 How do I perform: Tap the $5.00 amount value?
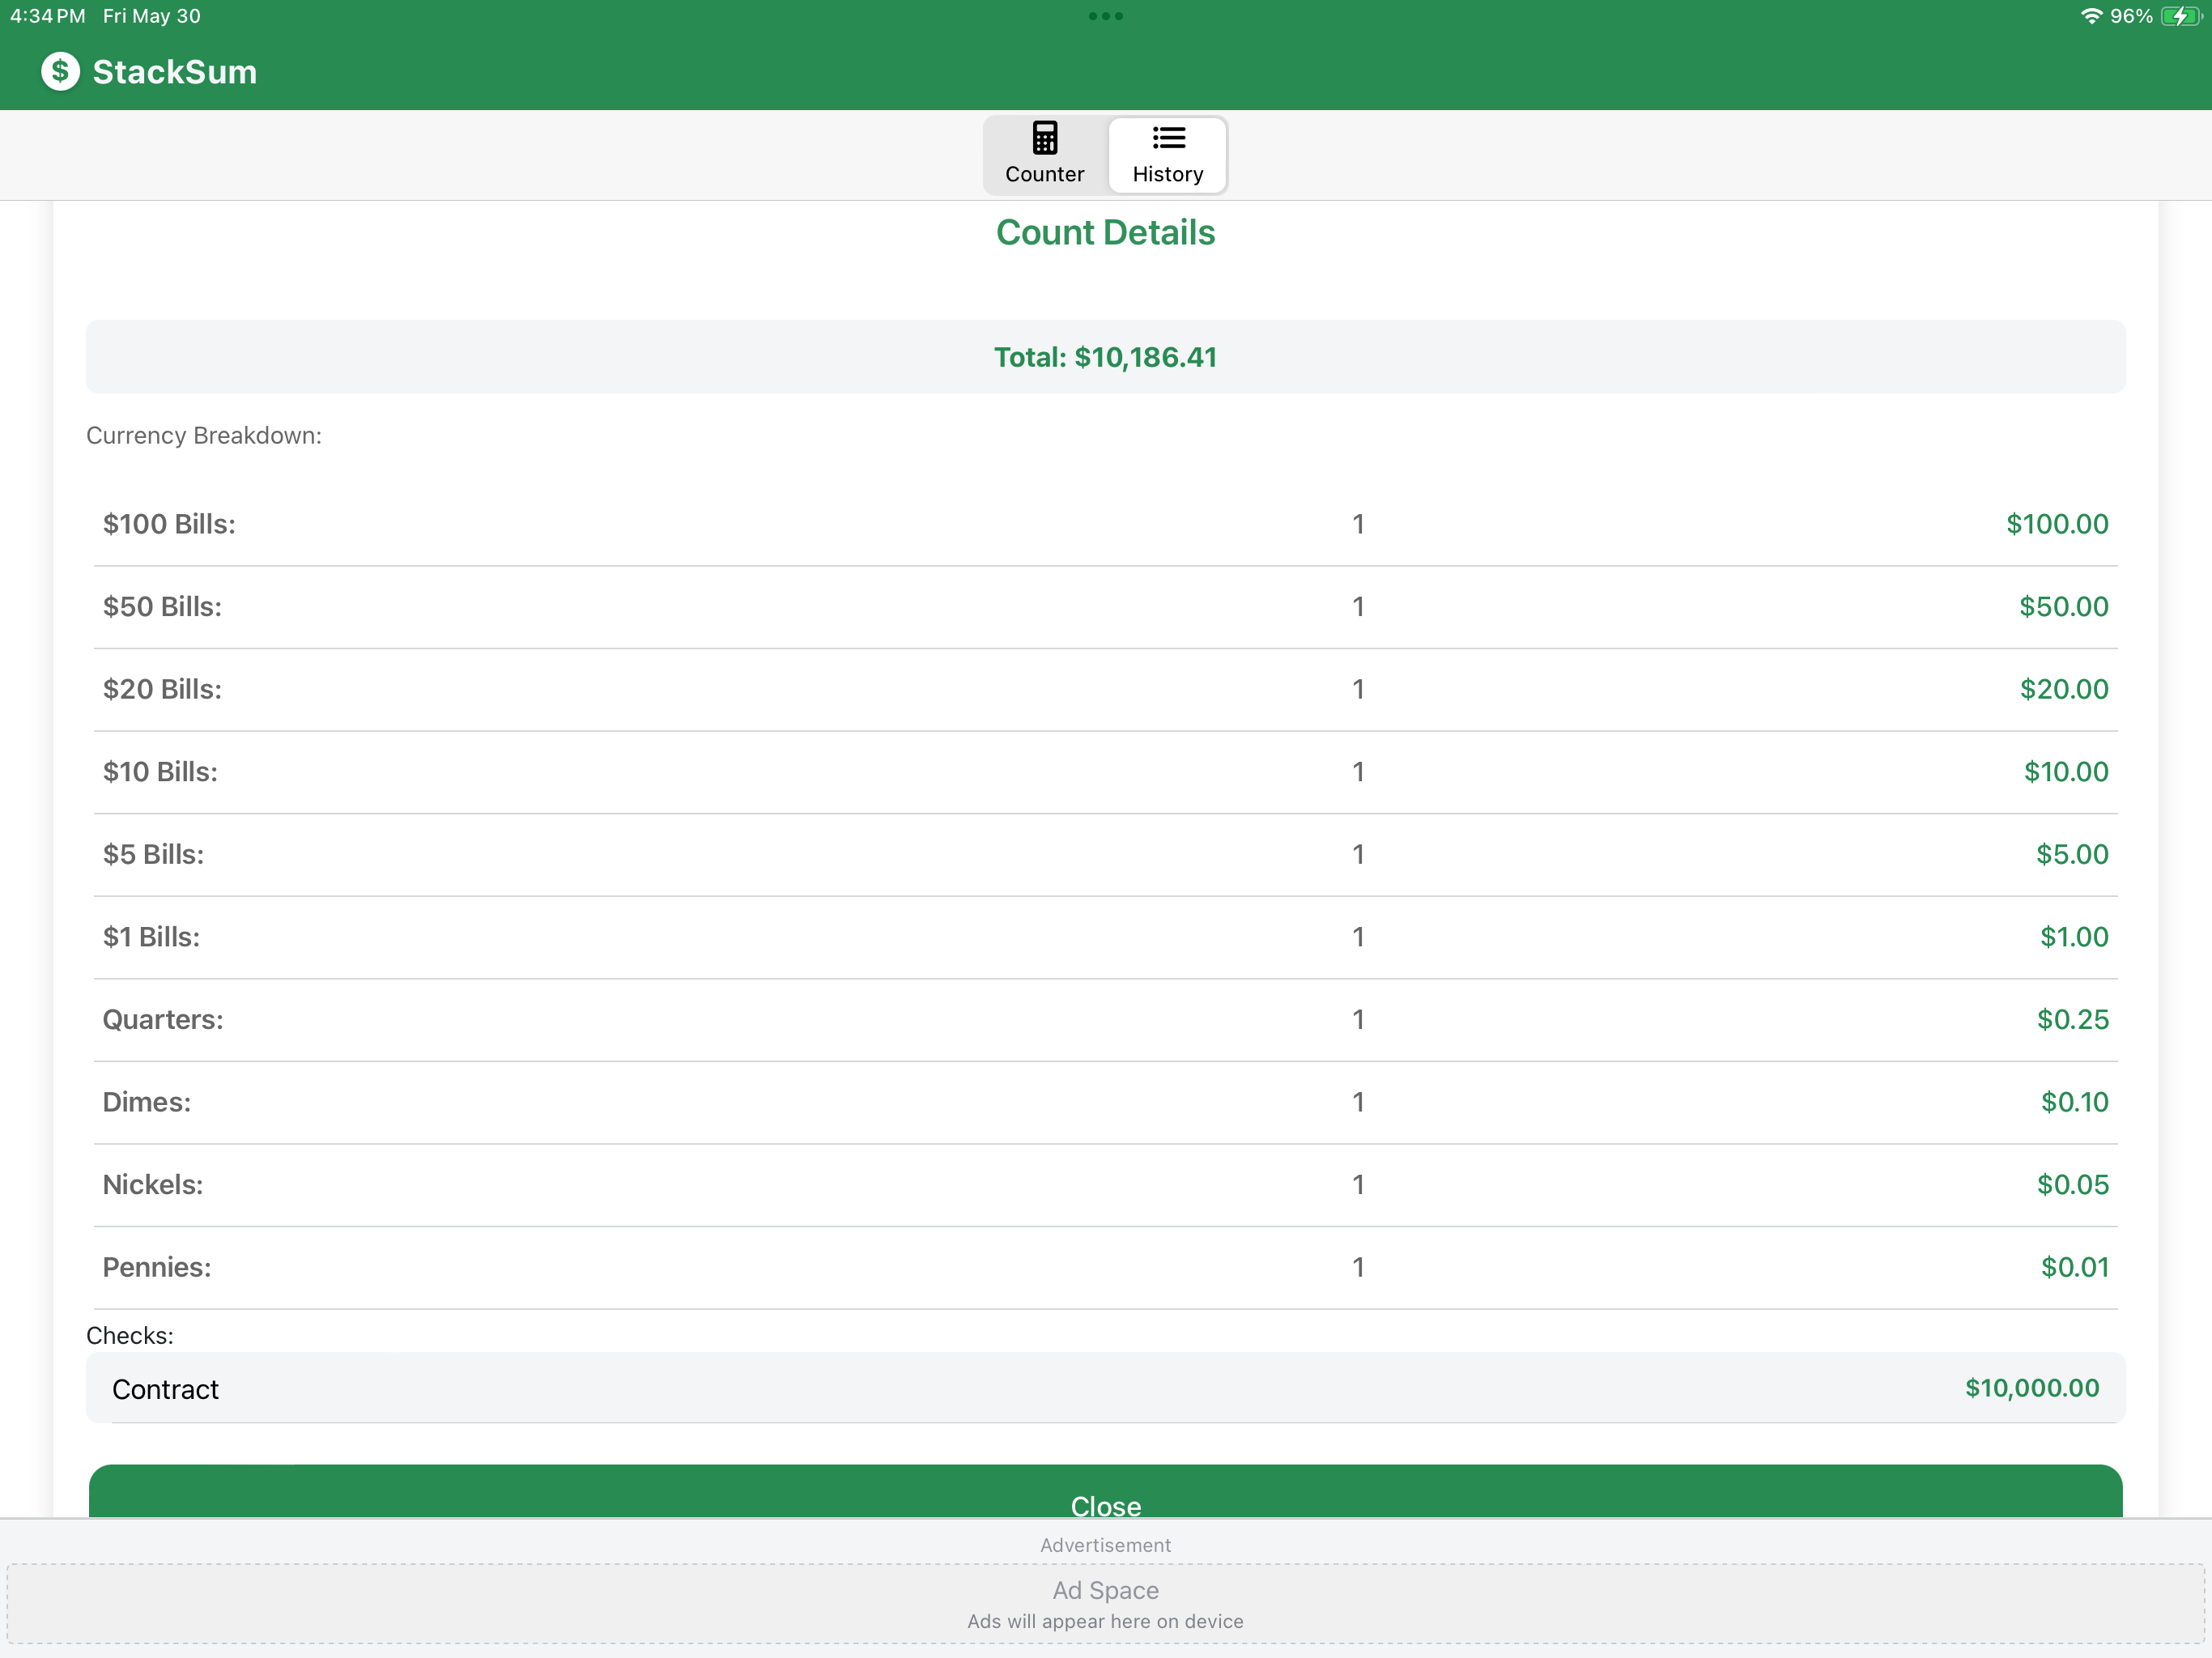click(2072, 854)
